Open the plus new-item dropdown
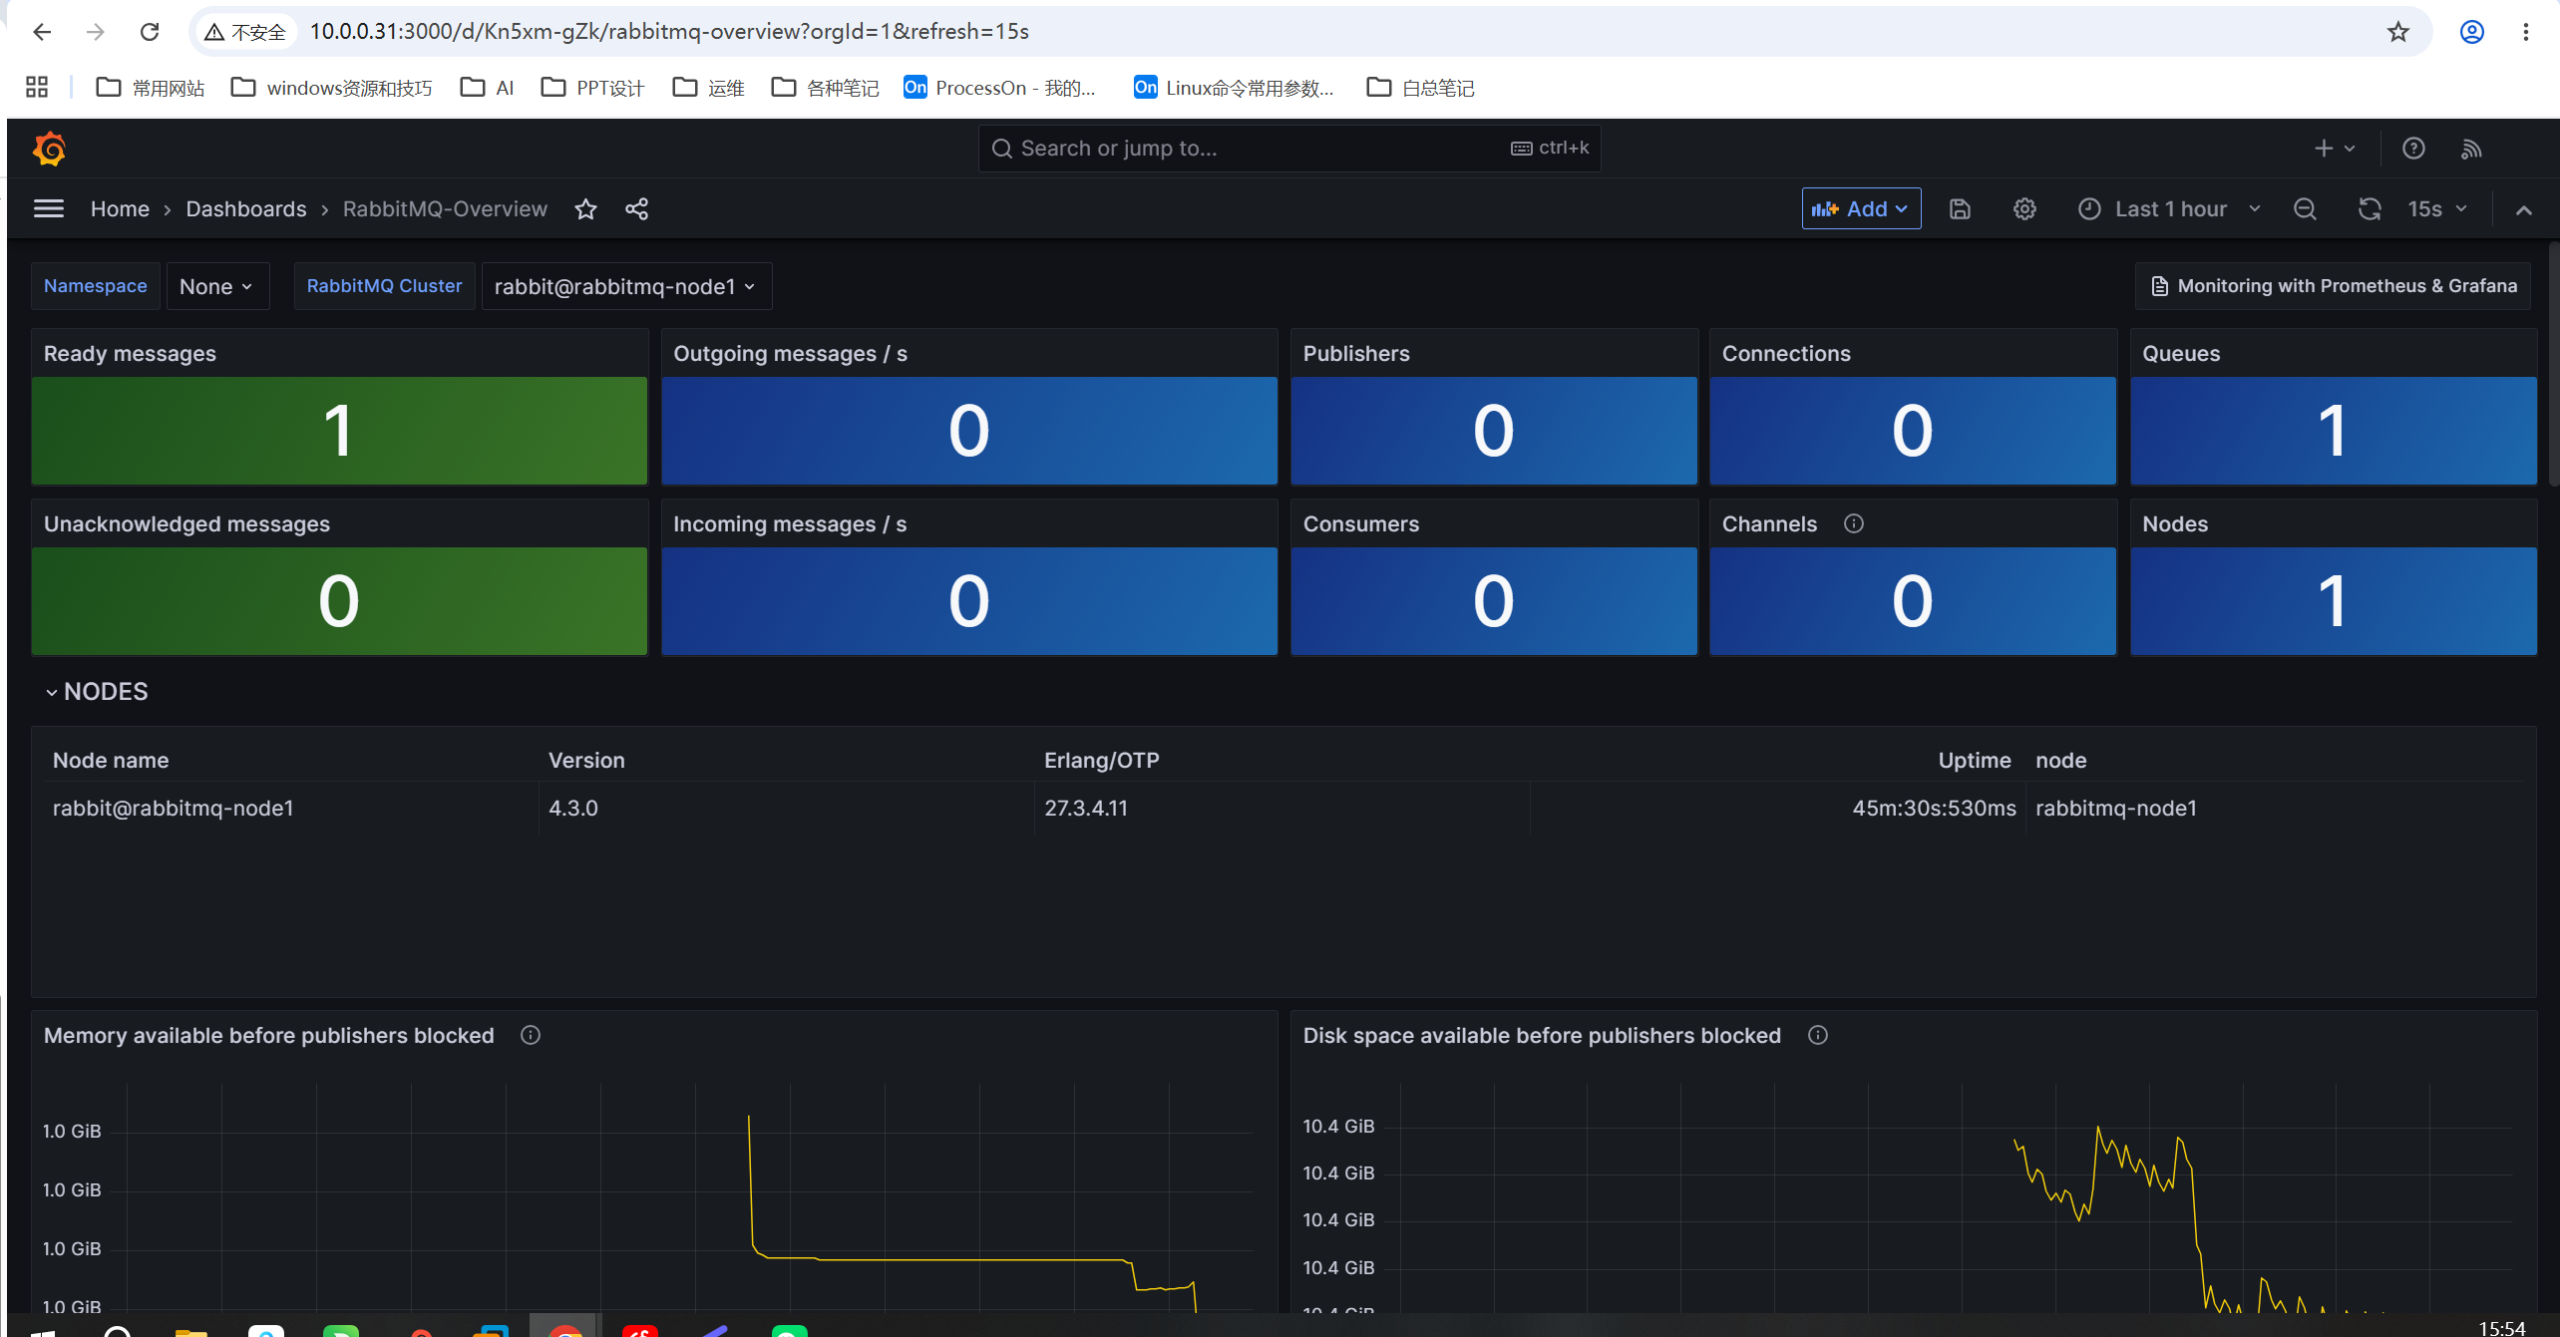 (x=2334, y=149)
